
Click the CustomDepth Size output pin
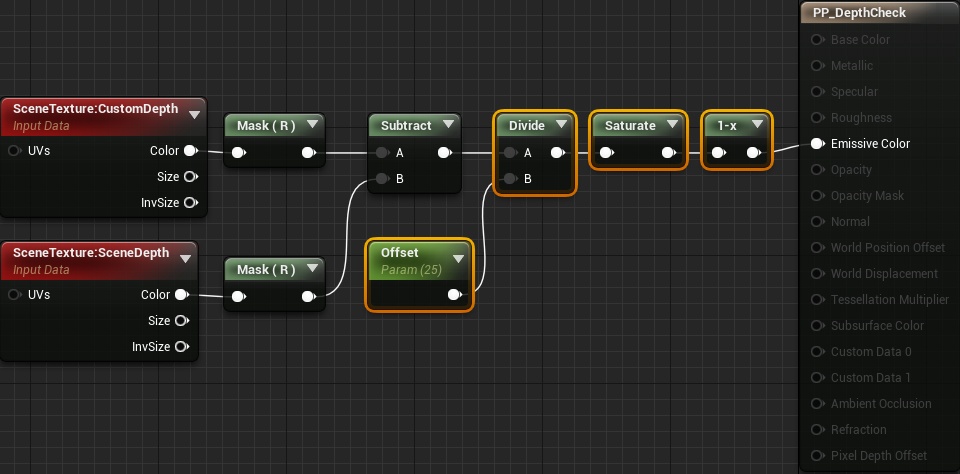tap(190, 176)
